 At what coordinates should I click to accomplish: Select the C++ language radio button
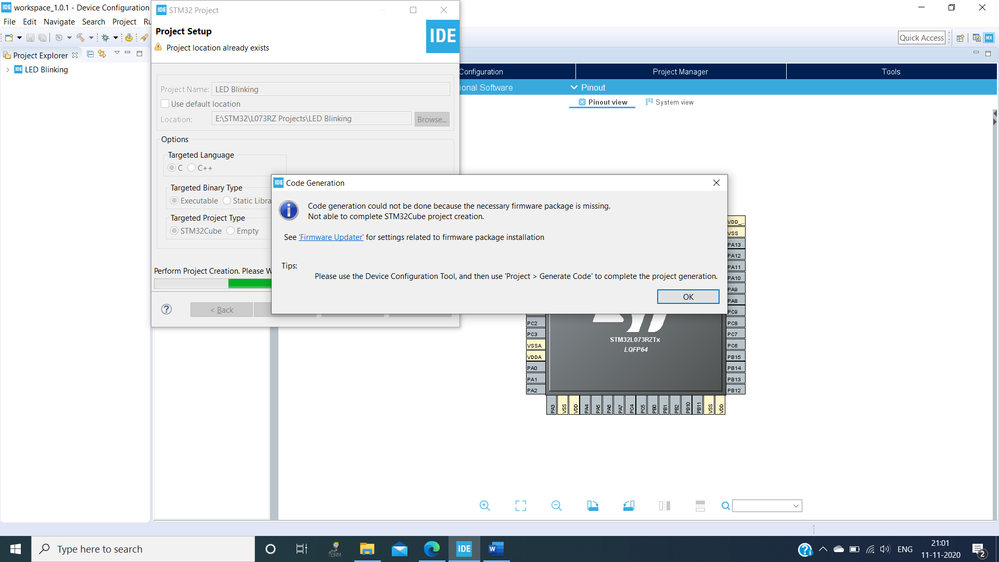[x=191, y=168]
